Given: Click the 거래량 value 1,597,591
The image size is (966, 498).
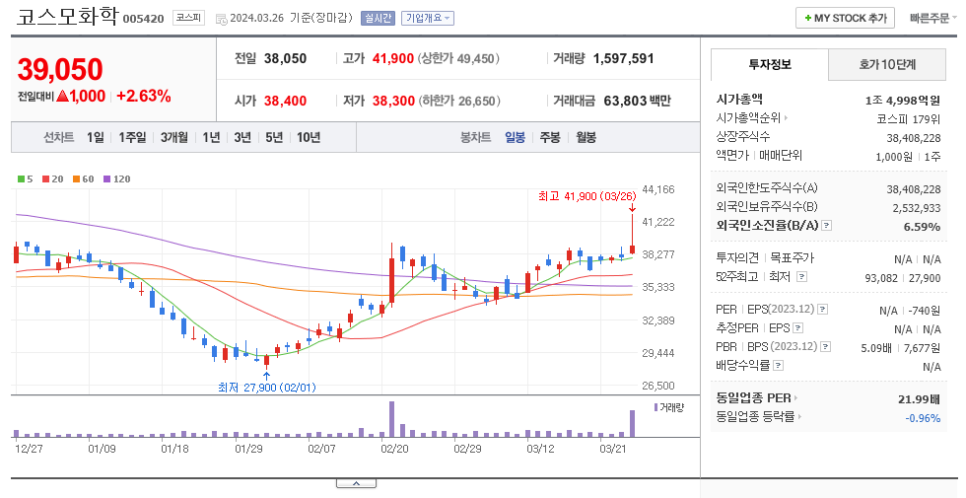Looking at the screenshot, I should pyautogui.click(x=623, y=59).
